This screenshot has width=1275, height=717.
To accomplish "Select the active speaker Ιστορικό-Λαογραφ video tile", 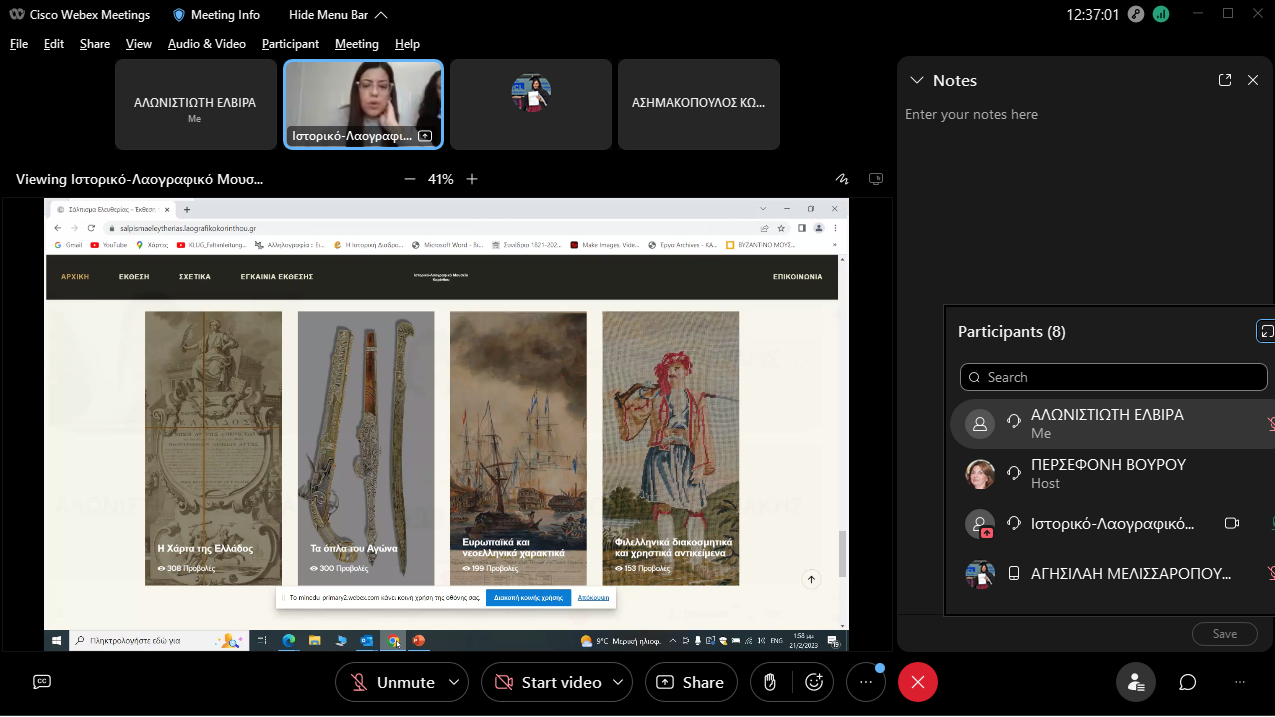I will 364,104.
